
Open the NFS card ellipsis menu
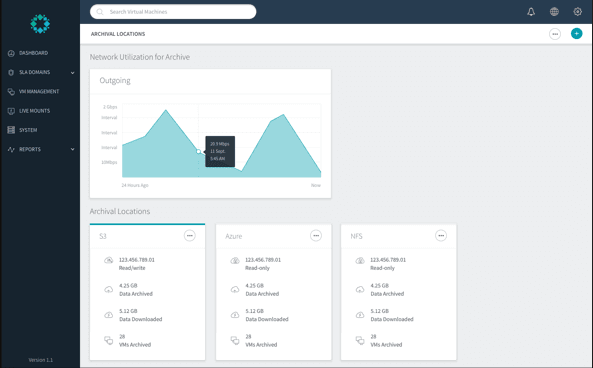tap(441, 236)
